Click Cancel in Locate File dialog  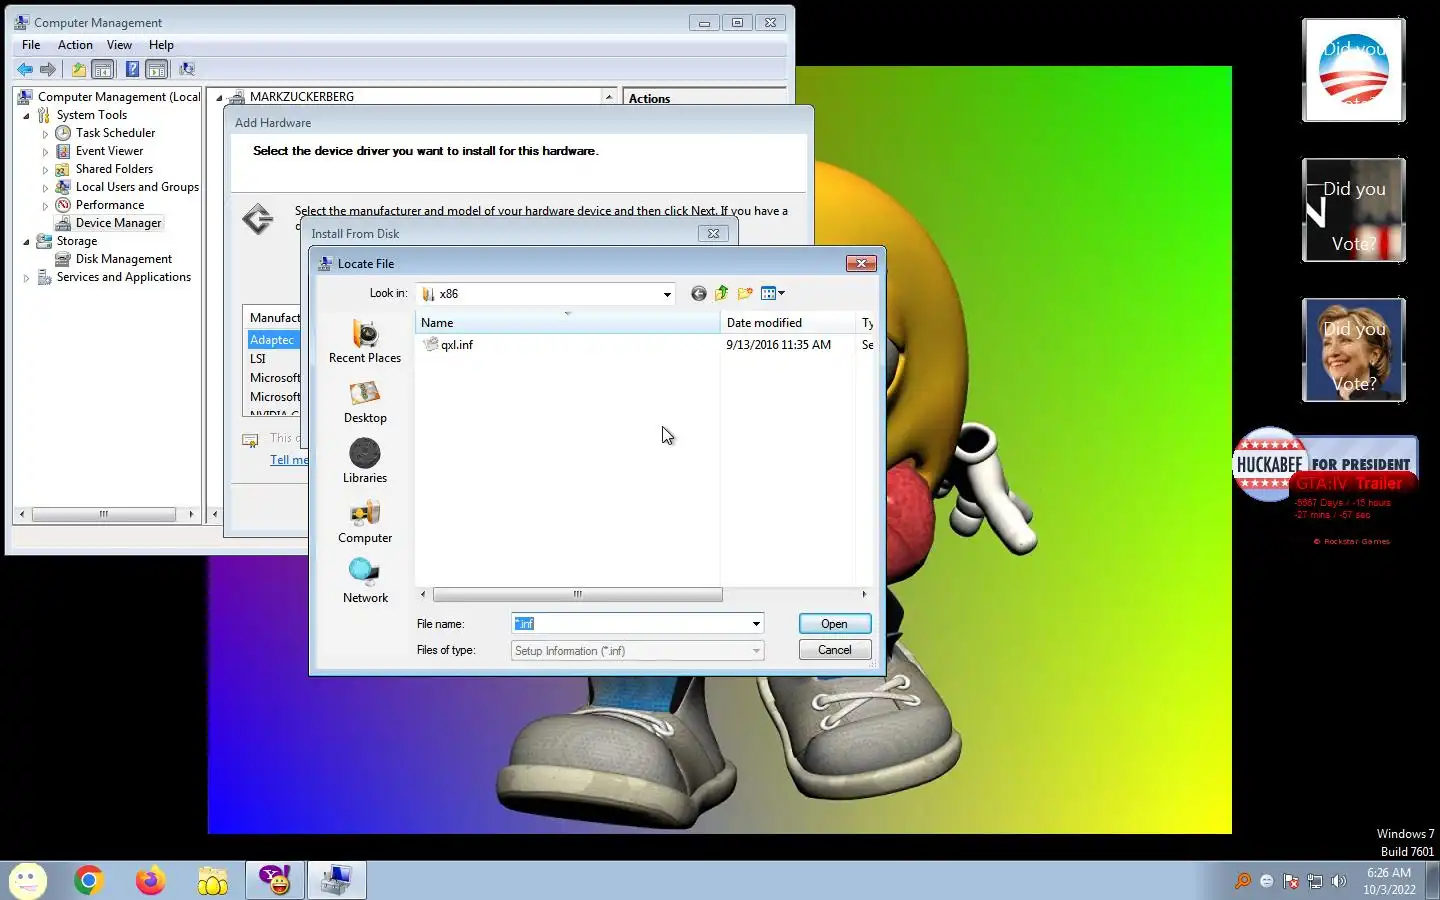[834, 650]
